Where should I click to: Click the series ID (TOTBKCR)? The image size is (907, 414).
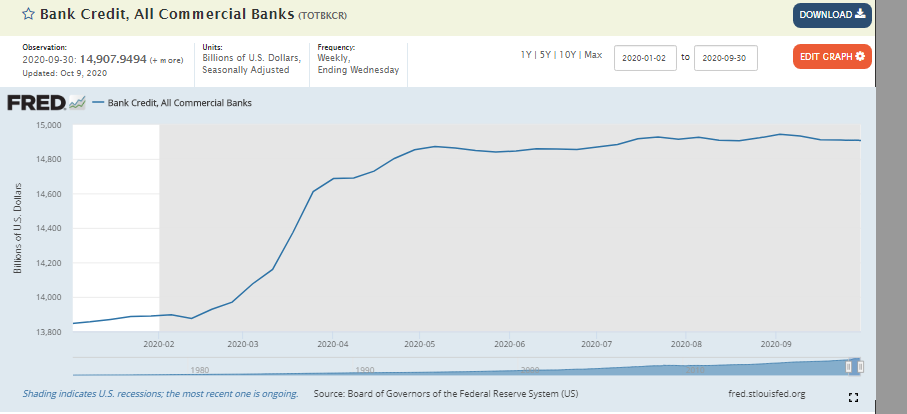pyautogui.click(x=322, y=16)
